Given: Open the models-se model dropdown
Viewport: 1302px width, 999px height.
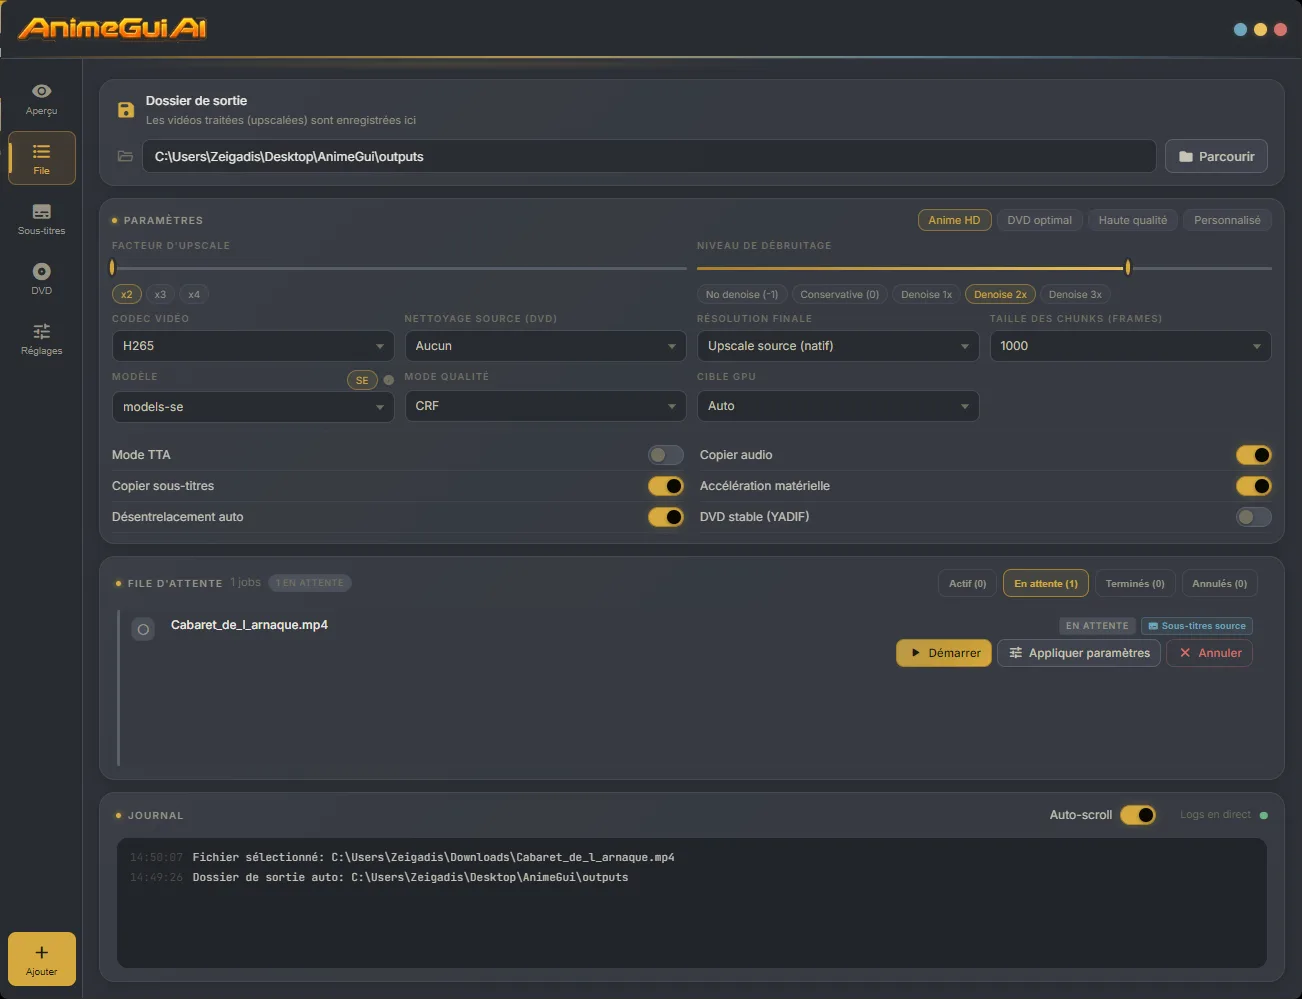Looking at the screenshot, I should point(253,407).
